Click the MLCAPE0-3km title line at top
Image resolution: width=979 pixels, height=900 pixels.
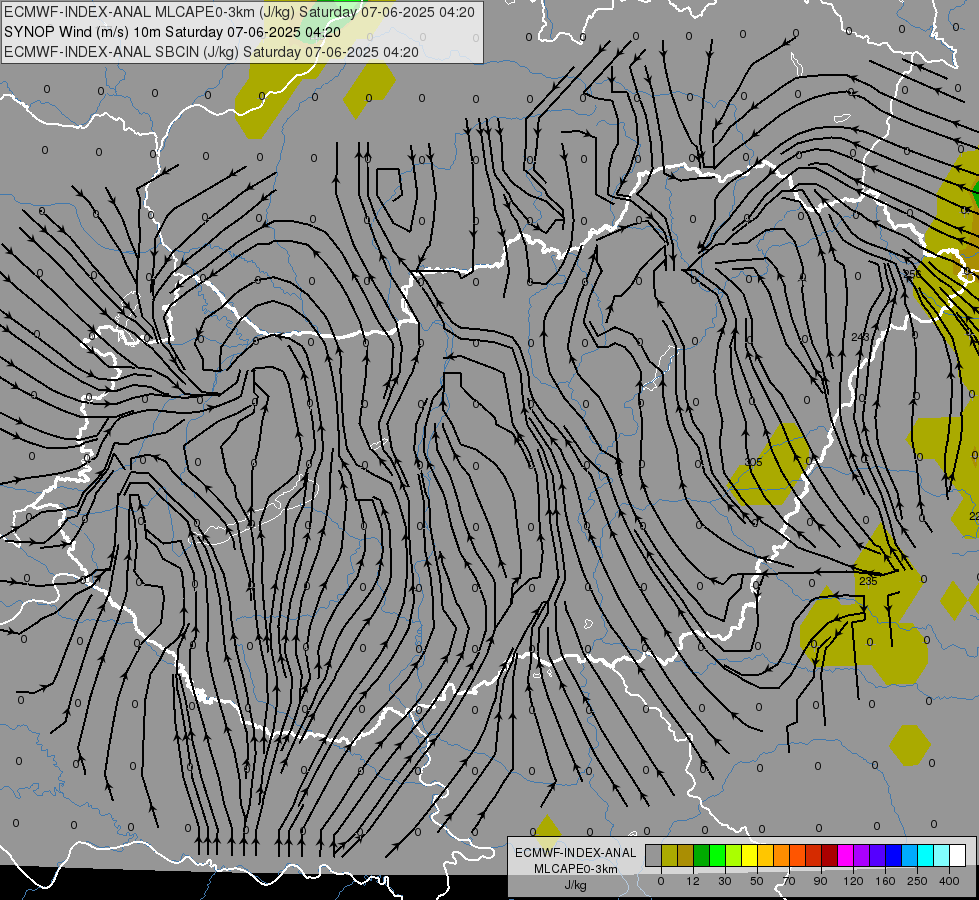click(239, 12)
